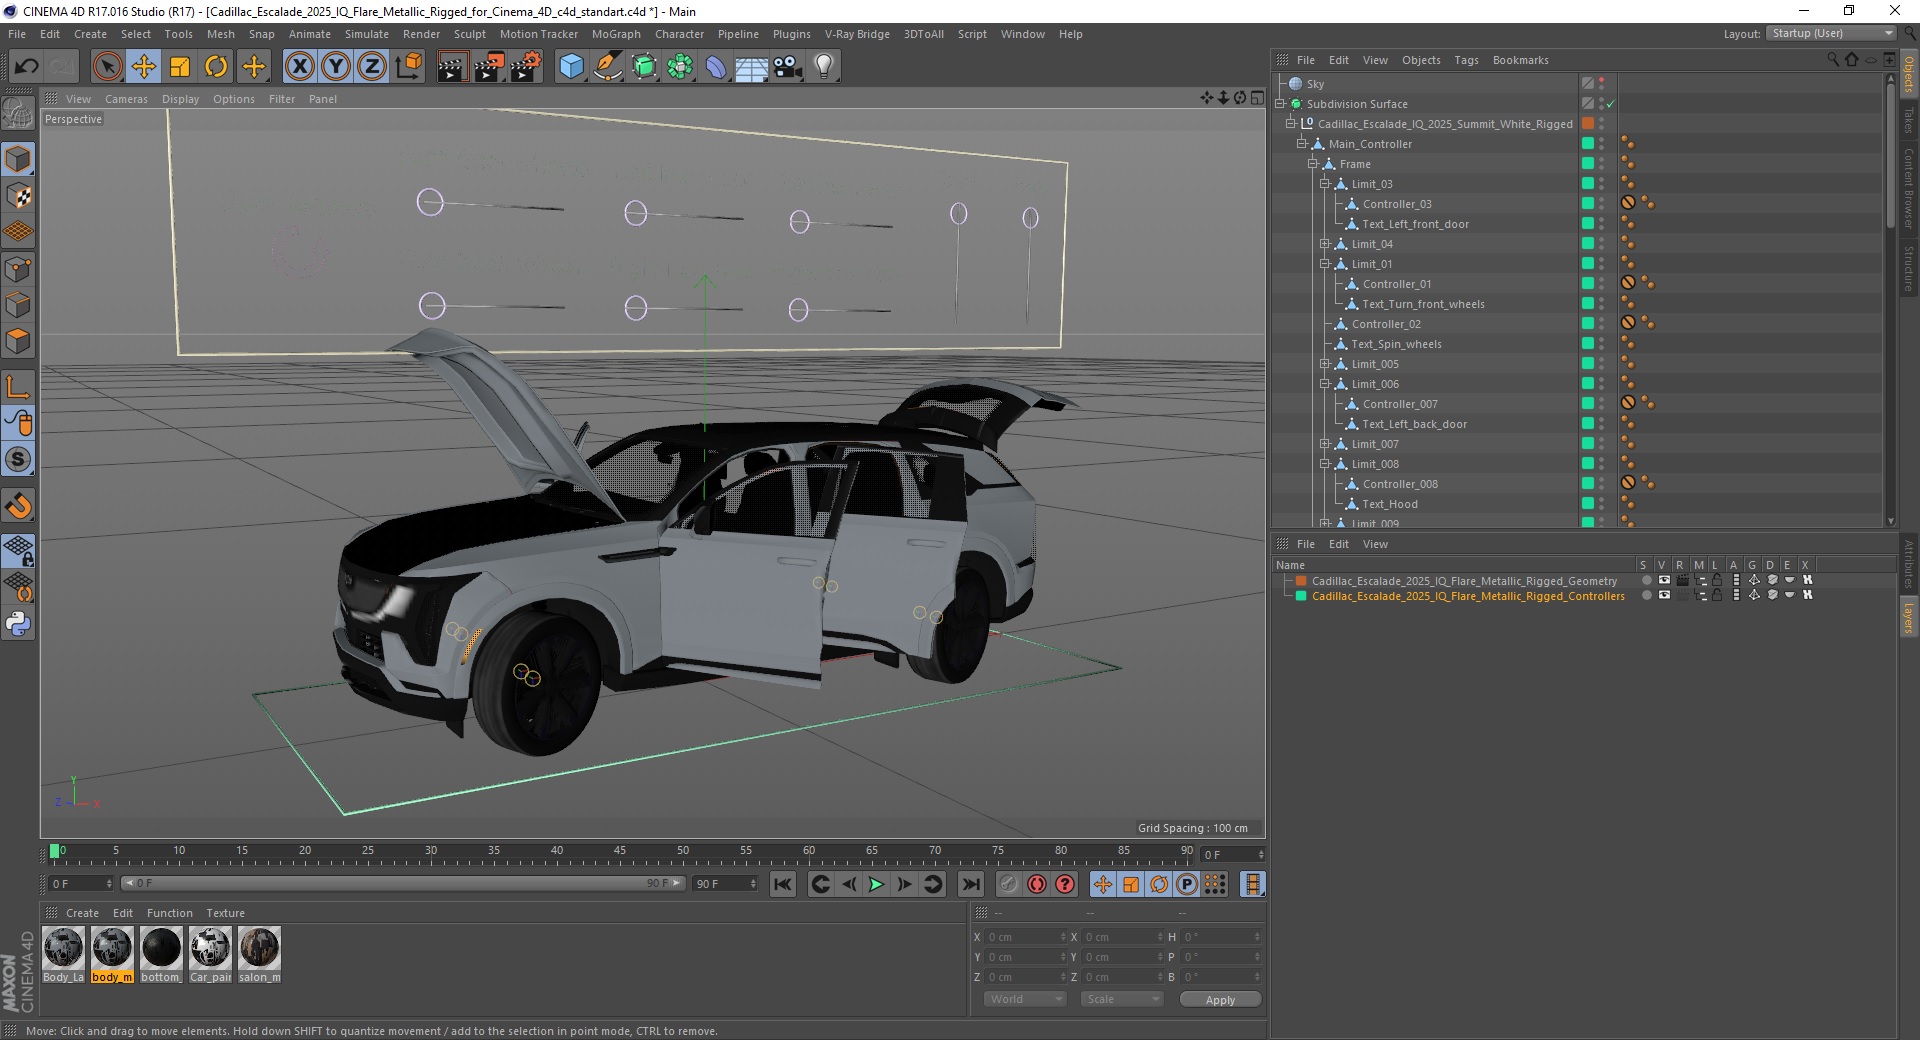Go to start of animation

(x=783, y=884)
